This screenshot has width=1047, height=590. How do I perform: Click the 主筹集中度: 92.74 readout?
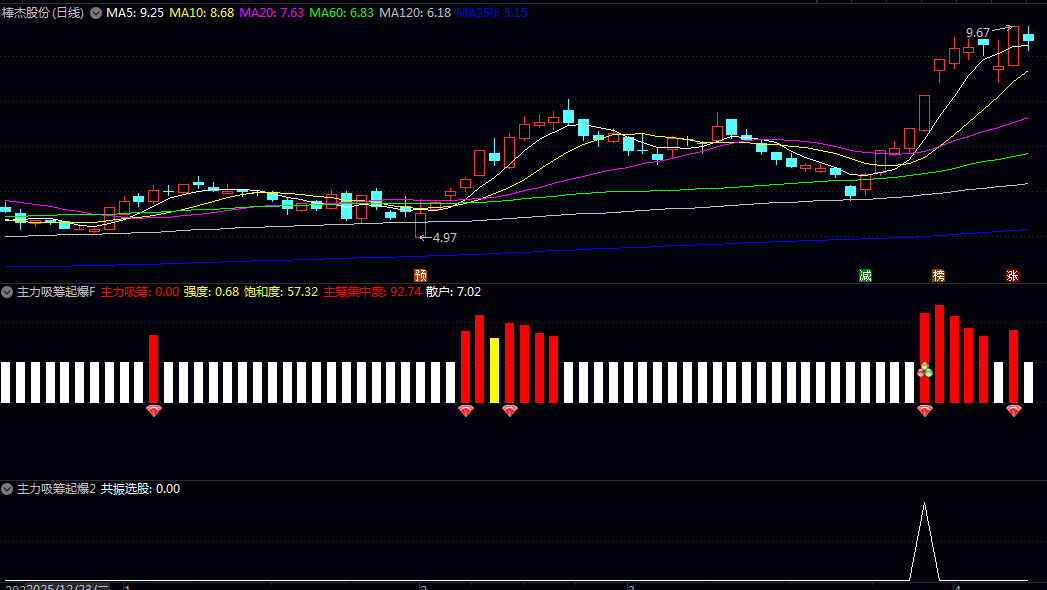click(x=372, y=292)
